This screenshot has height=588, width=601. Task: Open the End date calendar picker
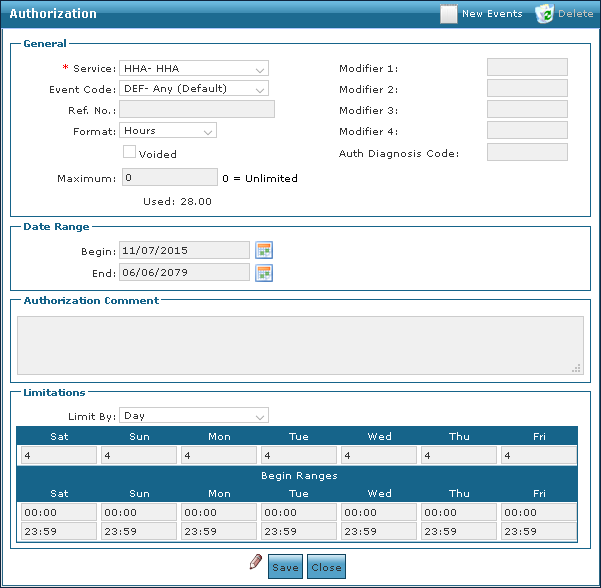264,272
